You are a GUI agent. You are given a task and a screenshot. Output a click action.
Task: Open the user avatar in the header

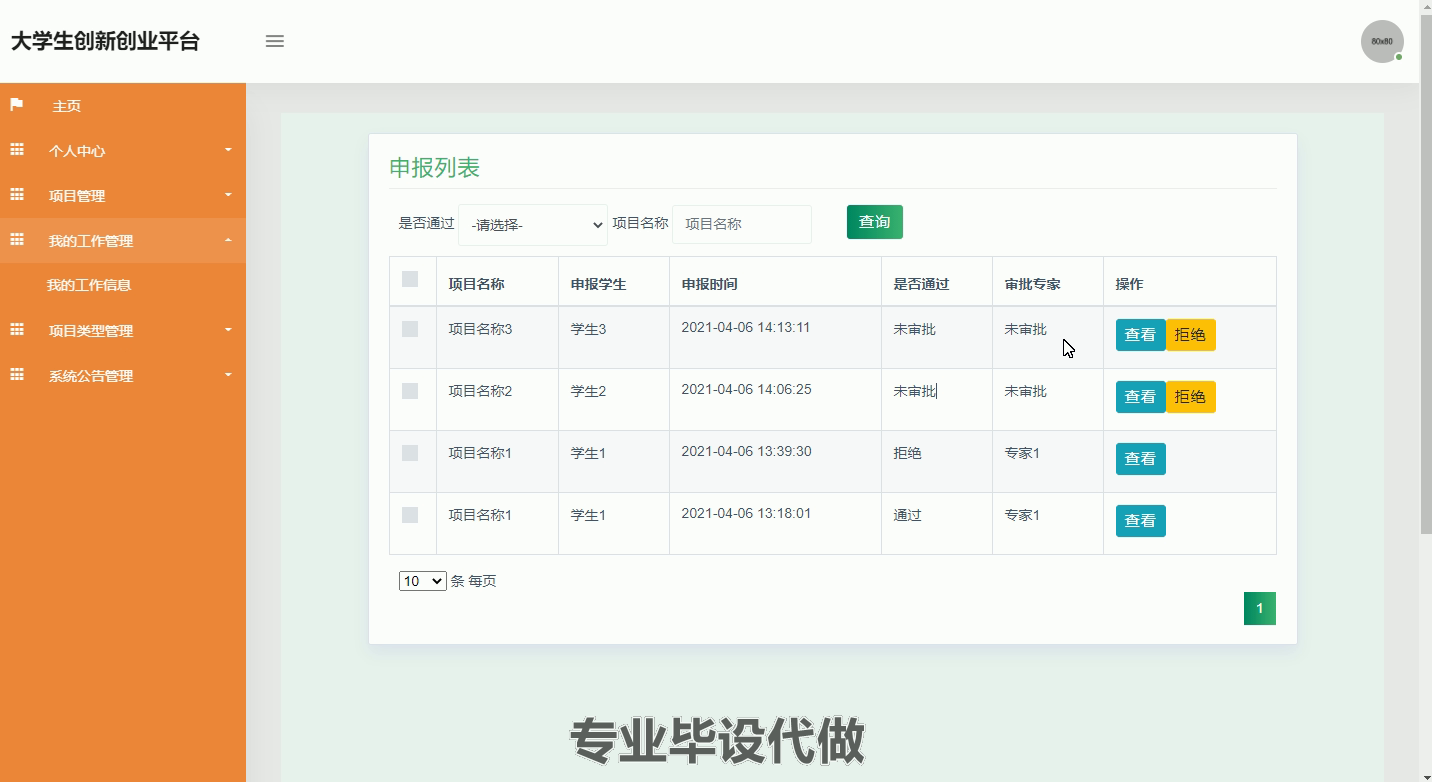point(1382,42)
